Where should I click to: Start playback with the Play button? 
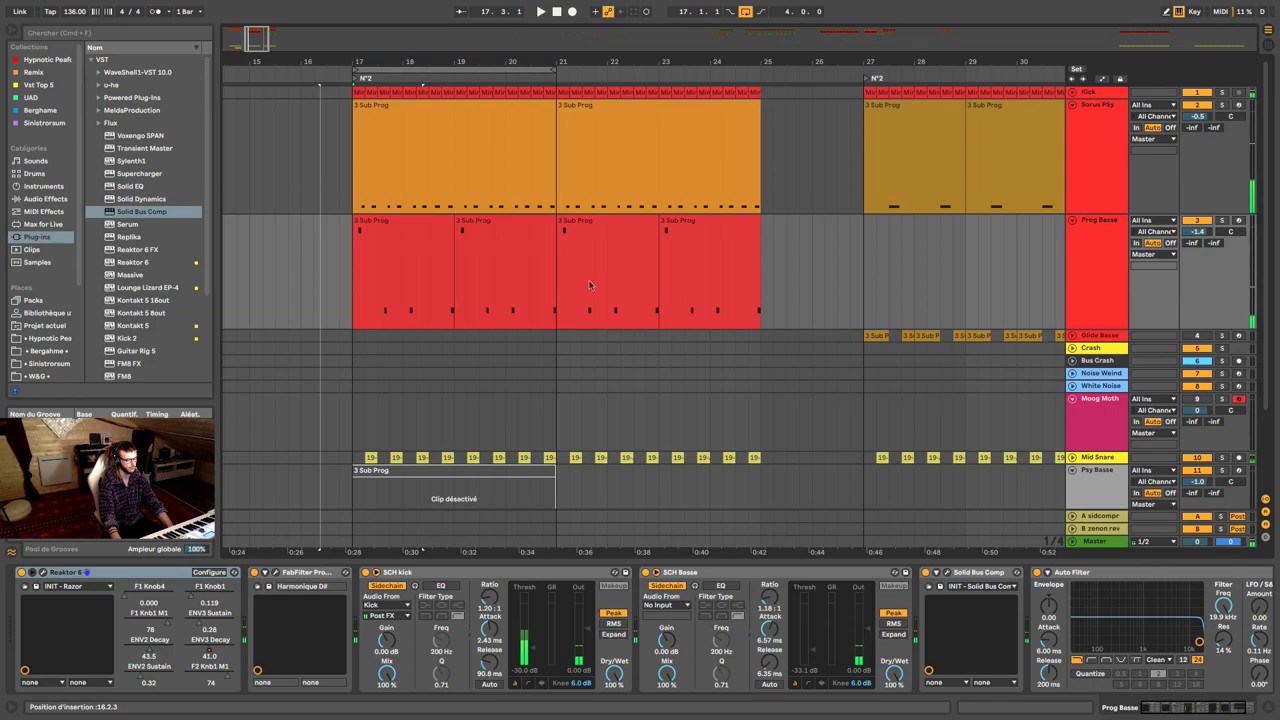541,12
